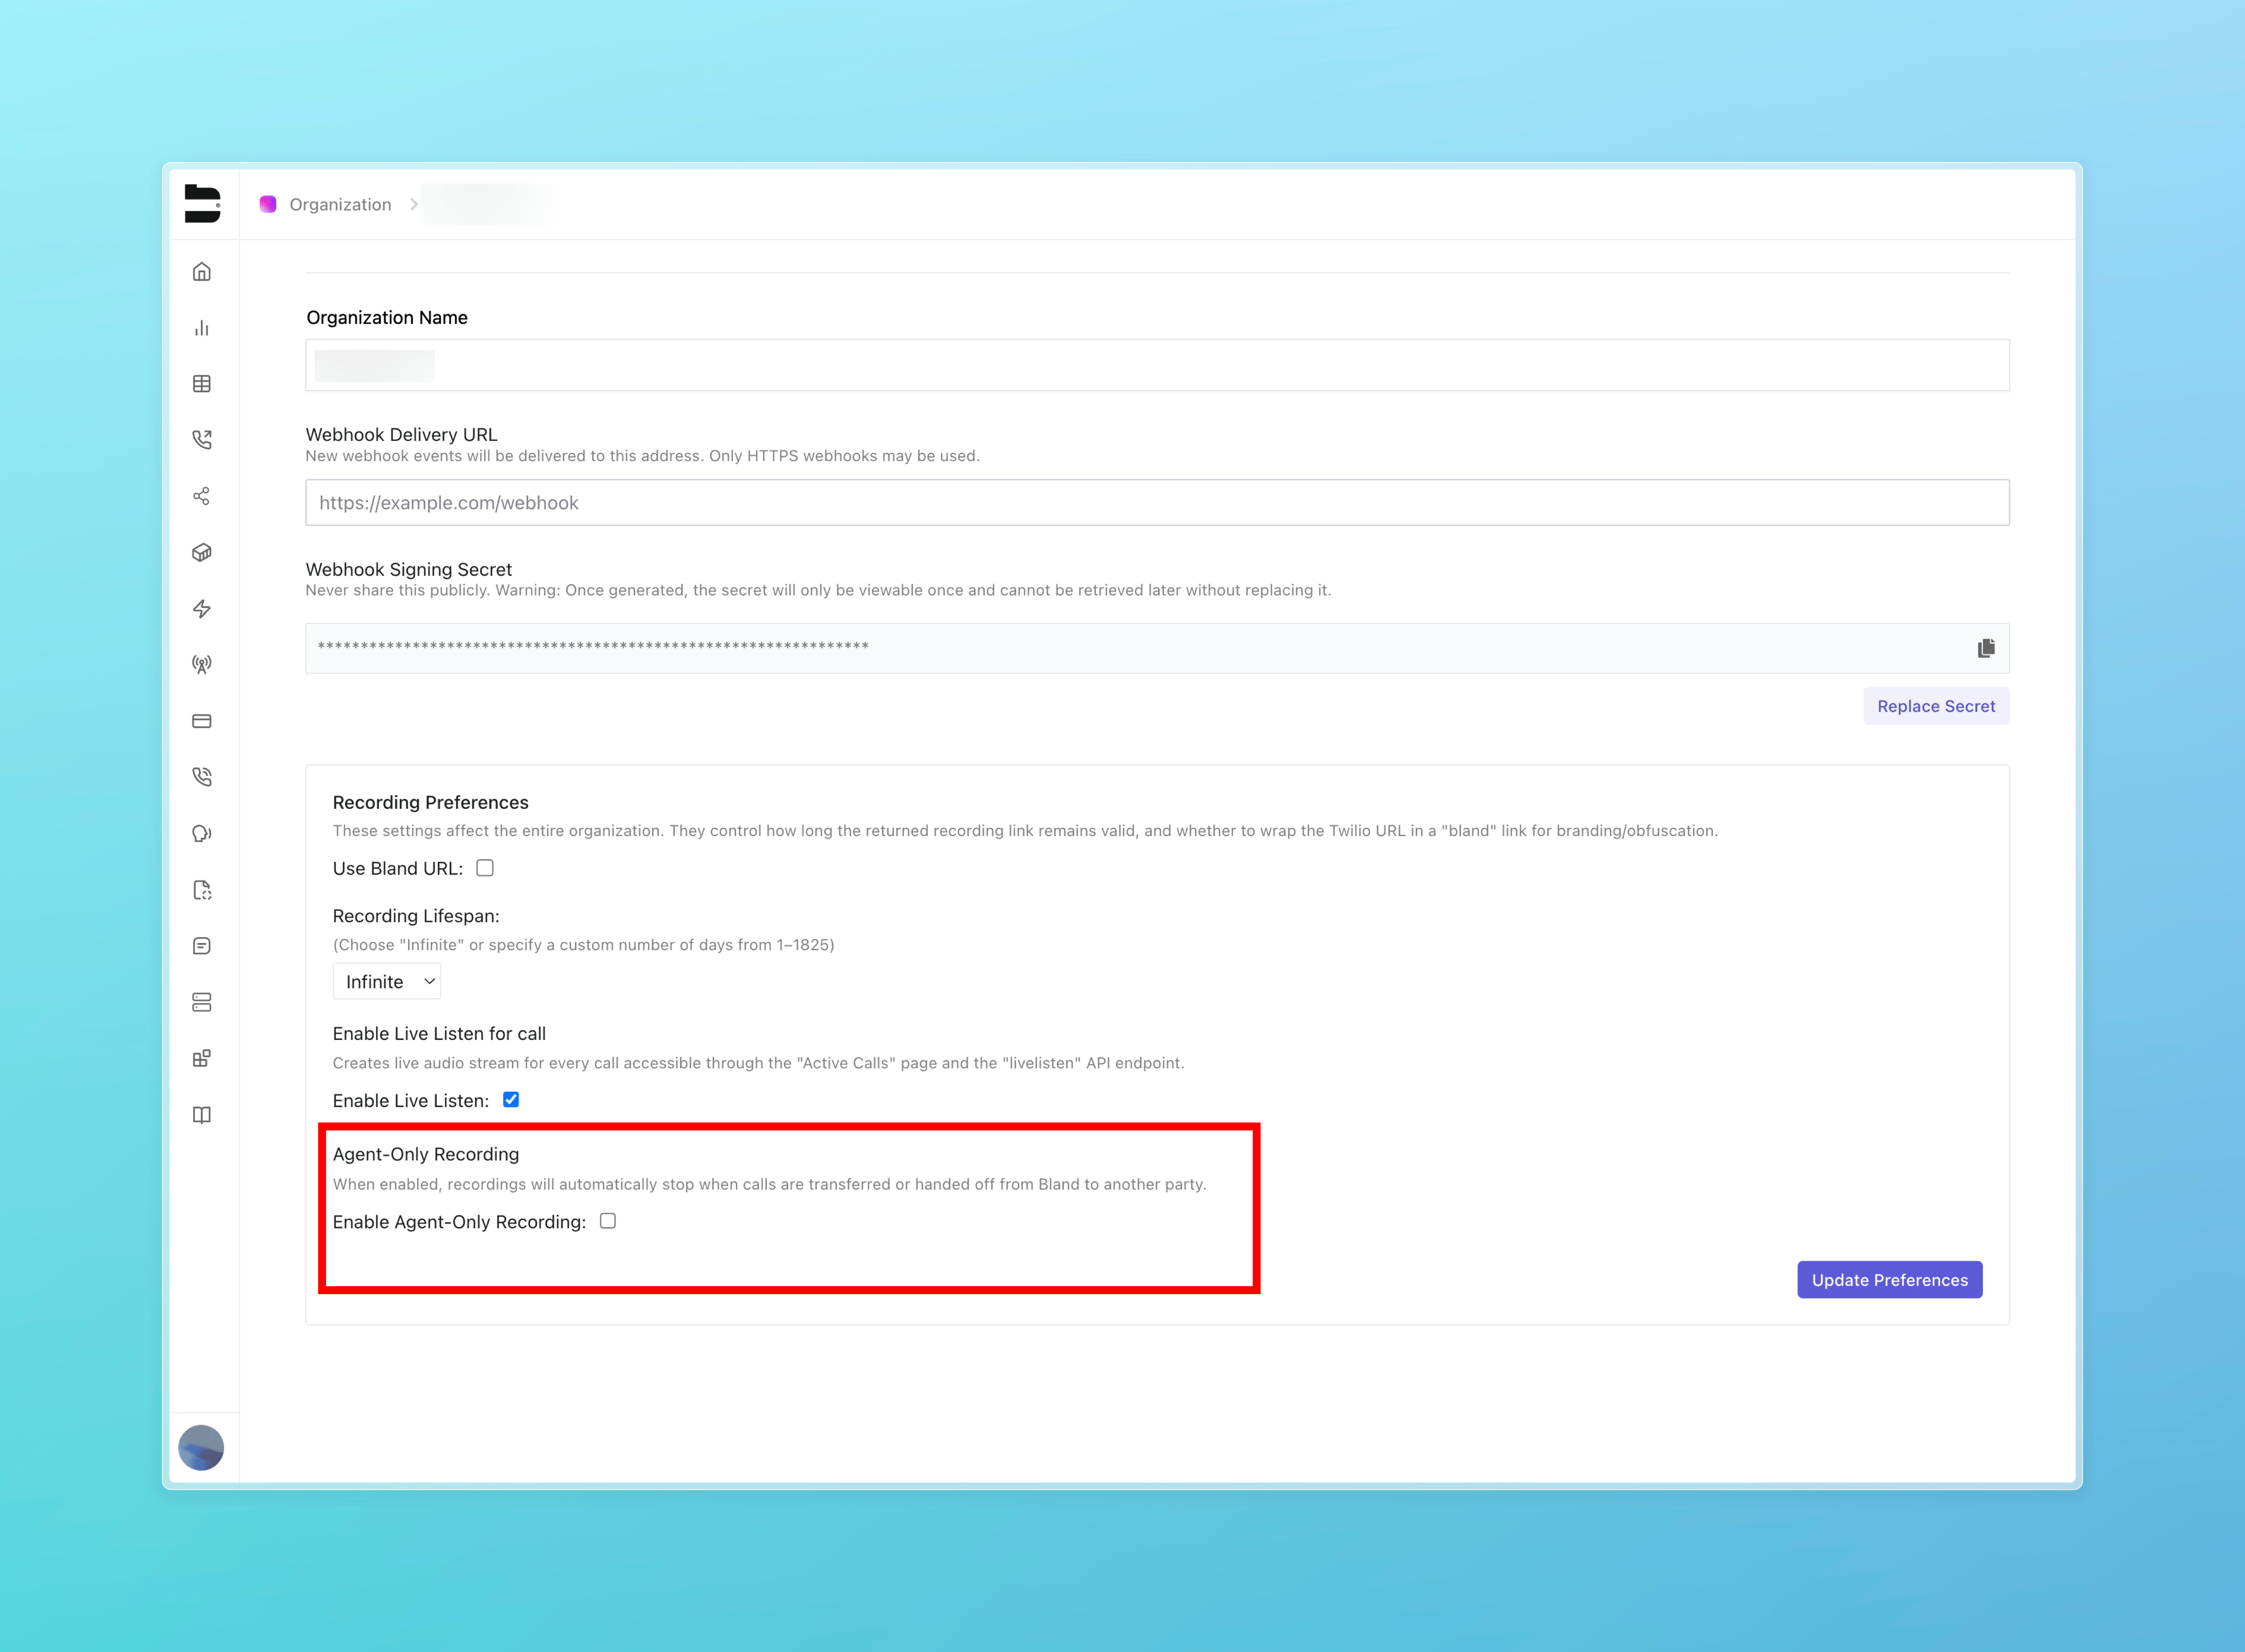Open the blocks add-ons sidebar icon
Image resolution: width=2245 pixels, height=1652 pixels.
tap(202, 1058)
